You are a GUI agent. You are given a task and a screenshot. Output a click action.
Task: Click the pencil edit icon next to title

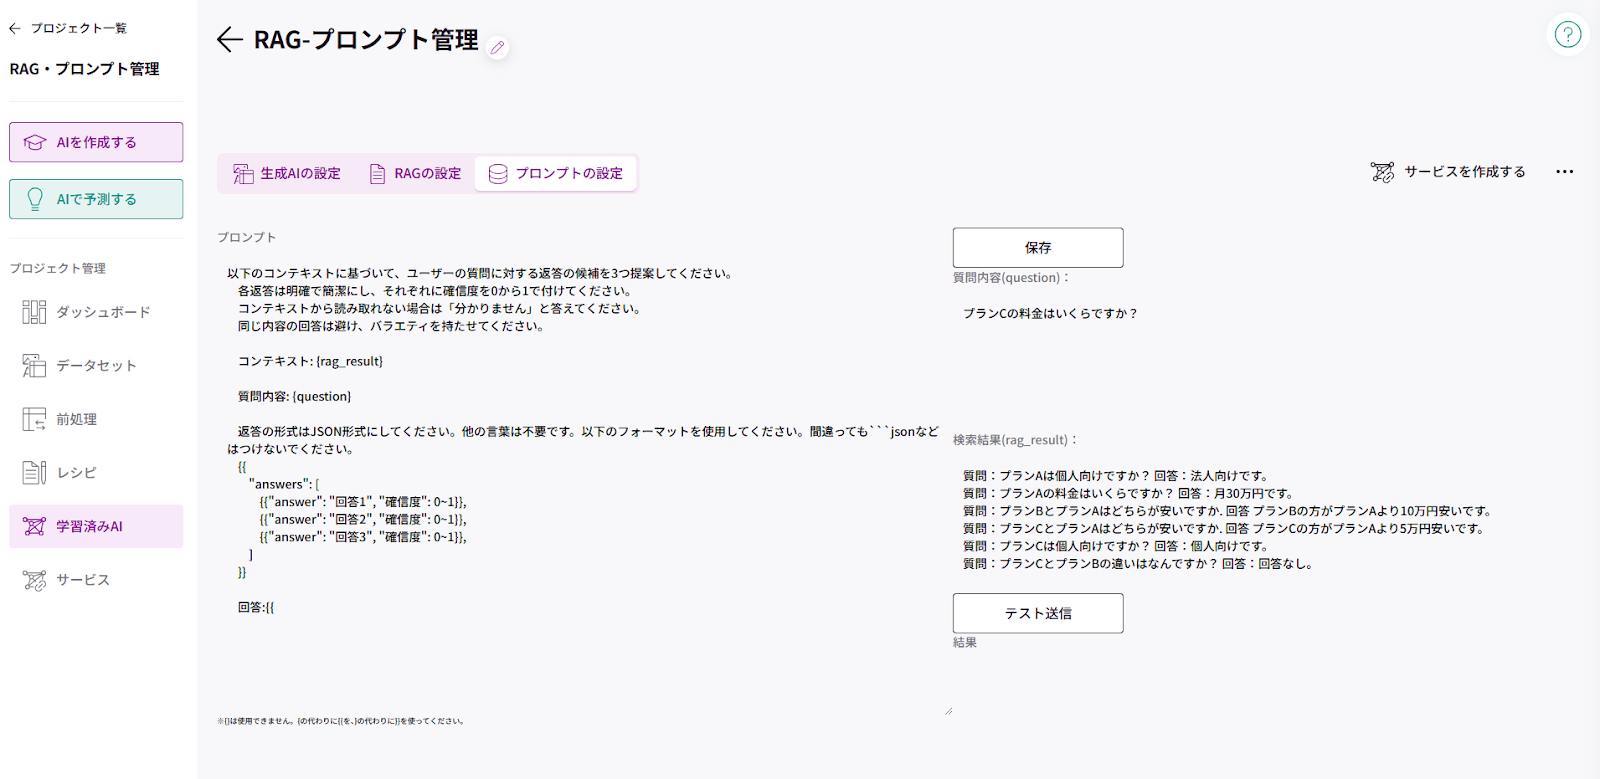tap(497, 47)
